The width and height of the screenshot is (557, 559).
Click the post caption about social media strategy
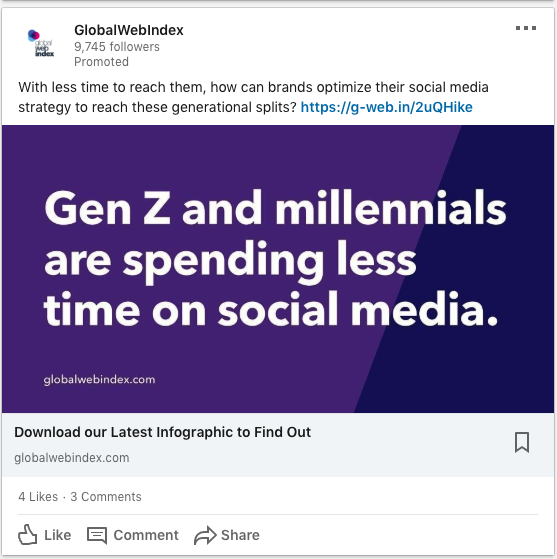click(253, 97)
